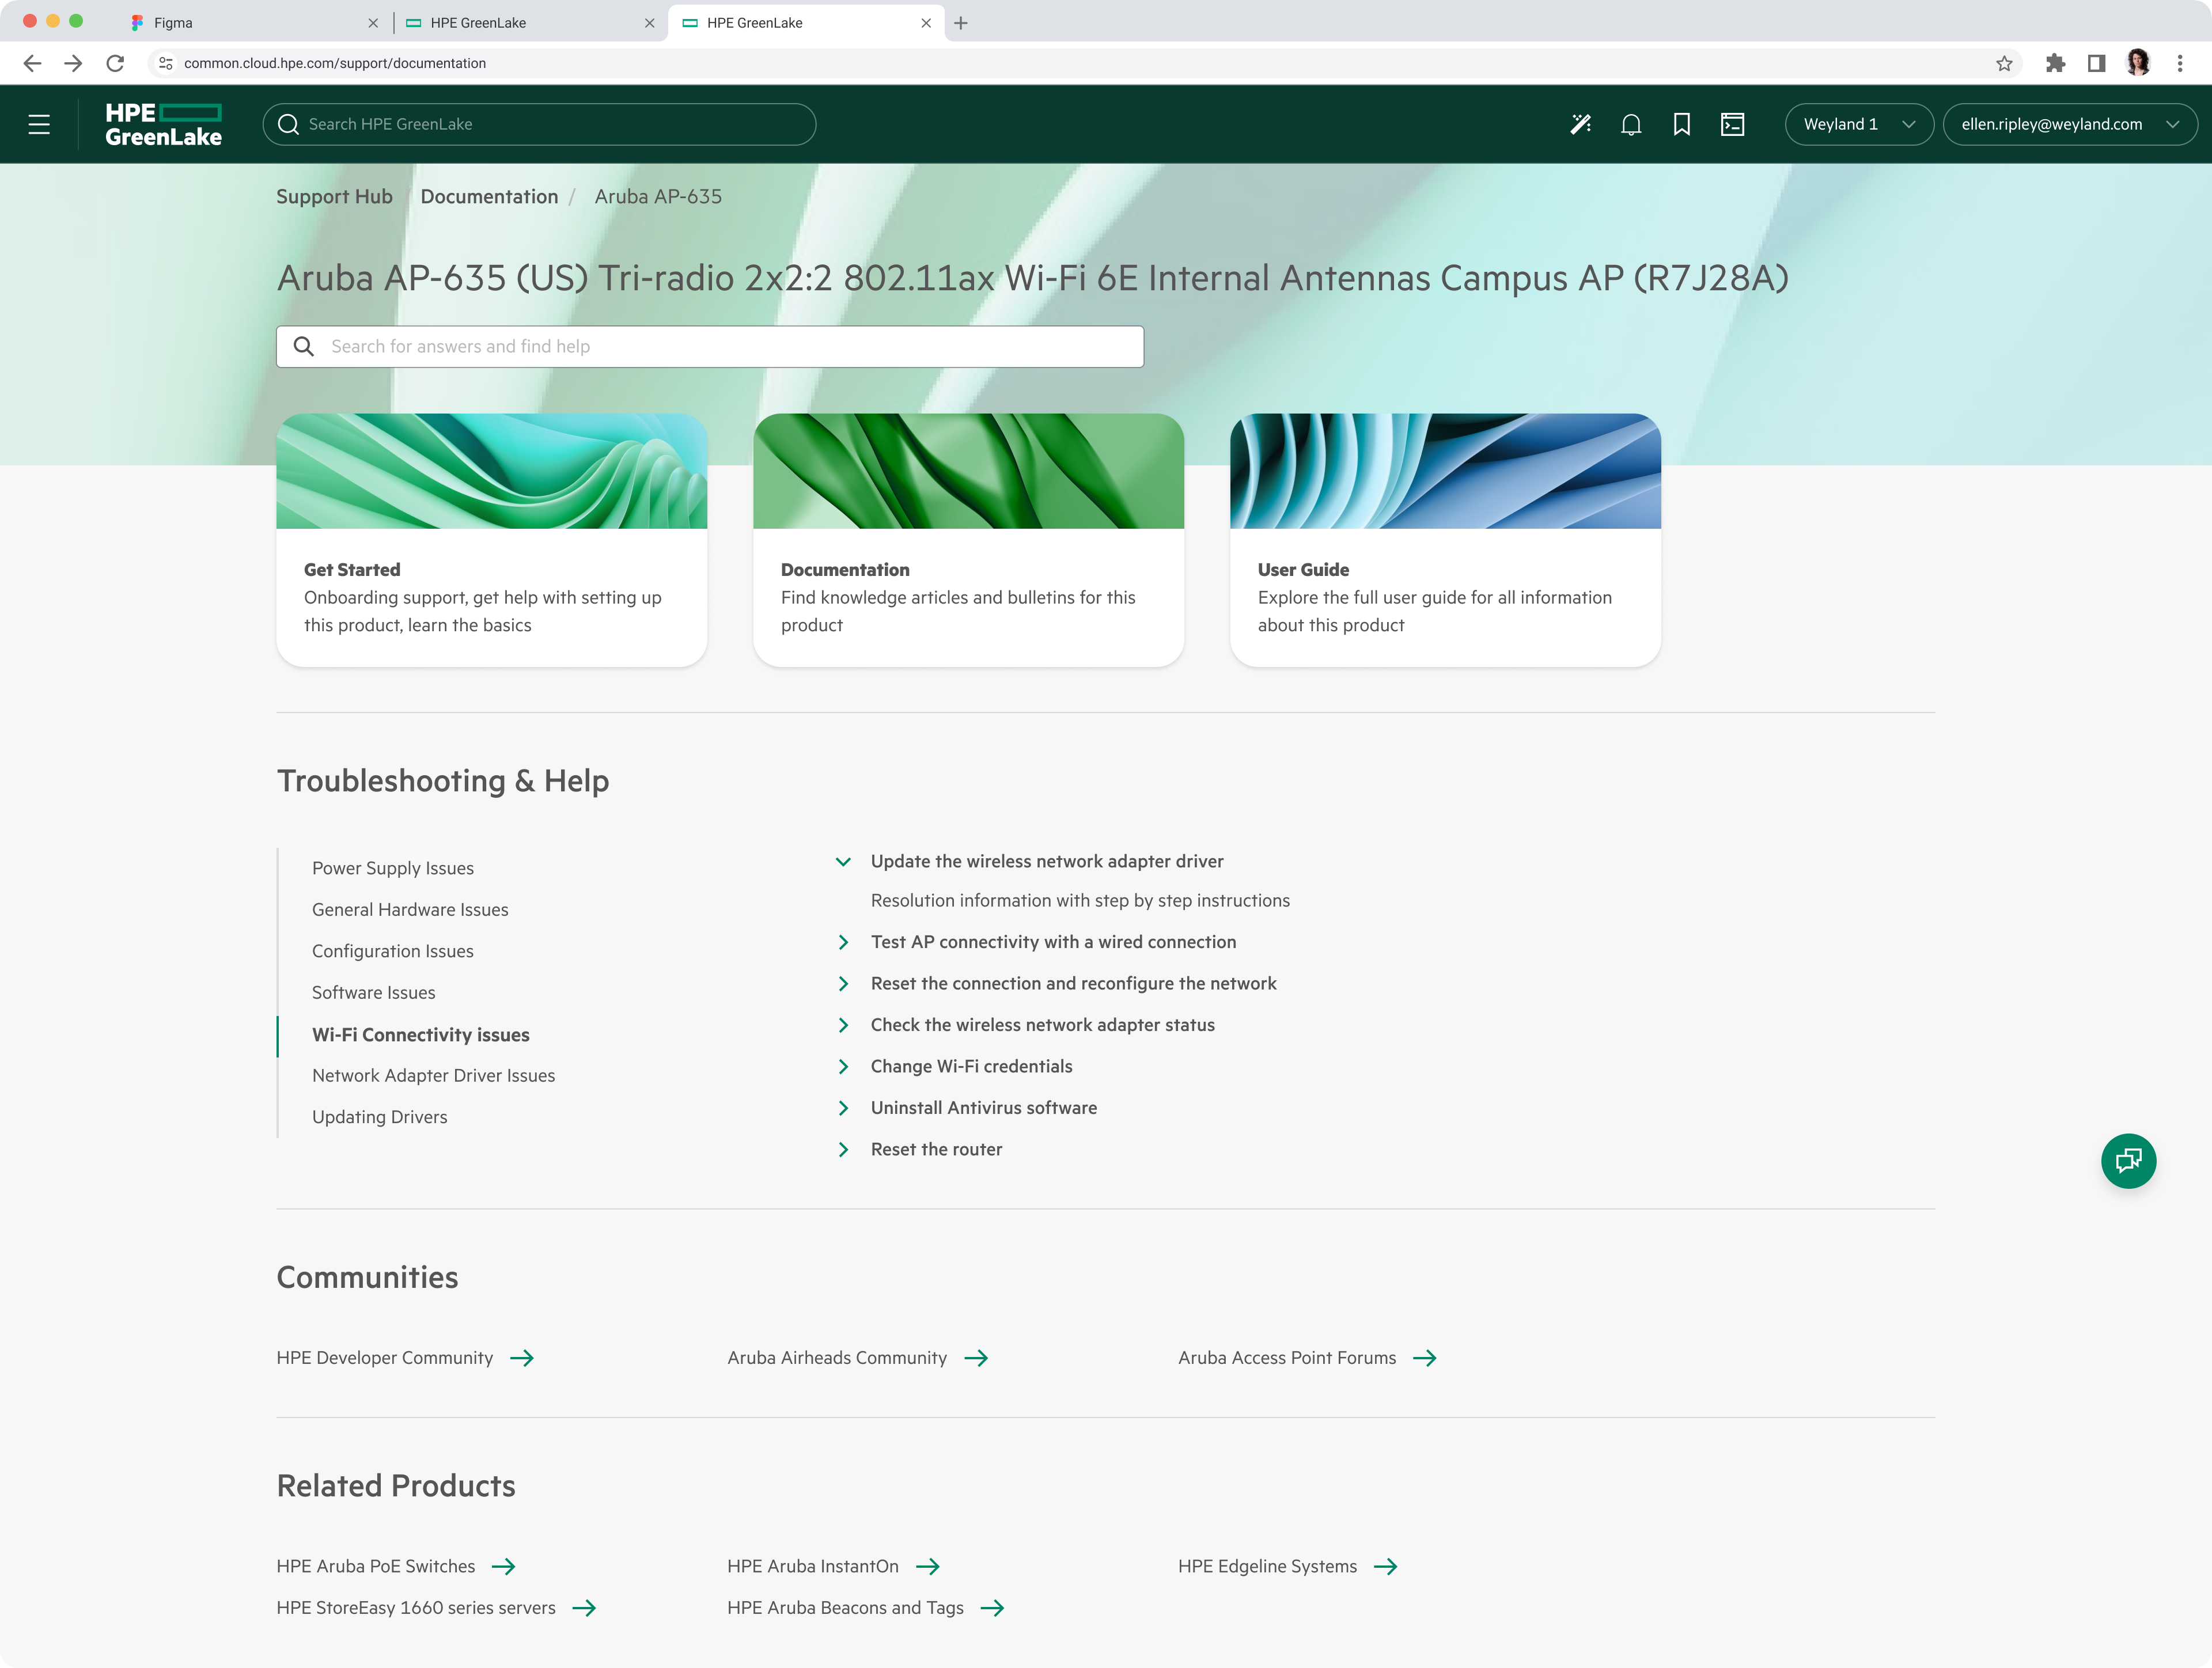Viewport: 2212px width, 1668px height.
Task: Click the magic wand setup icon
Action: click(1581, 124)
